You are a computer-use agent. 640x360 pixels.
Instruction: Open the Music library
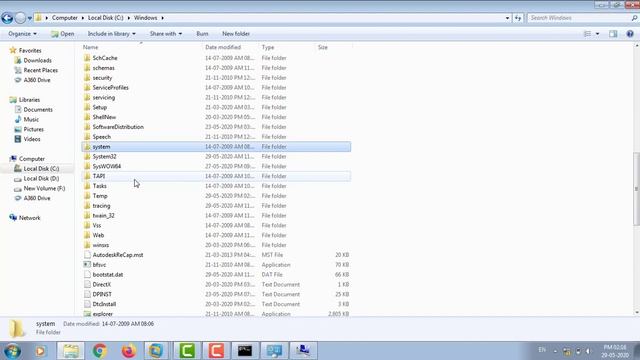point(31,119)
